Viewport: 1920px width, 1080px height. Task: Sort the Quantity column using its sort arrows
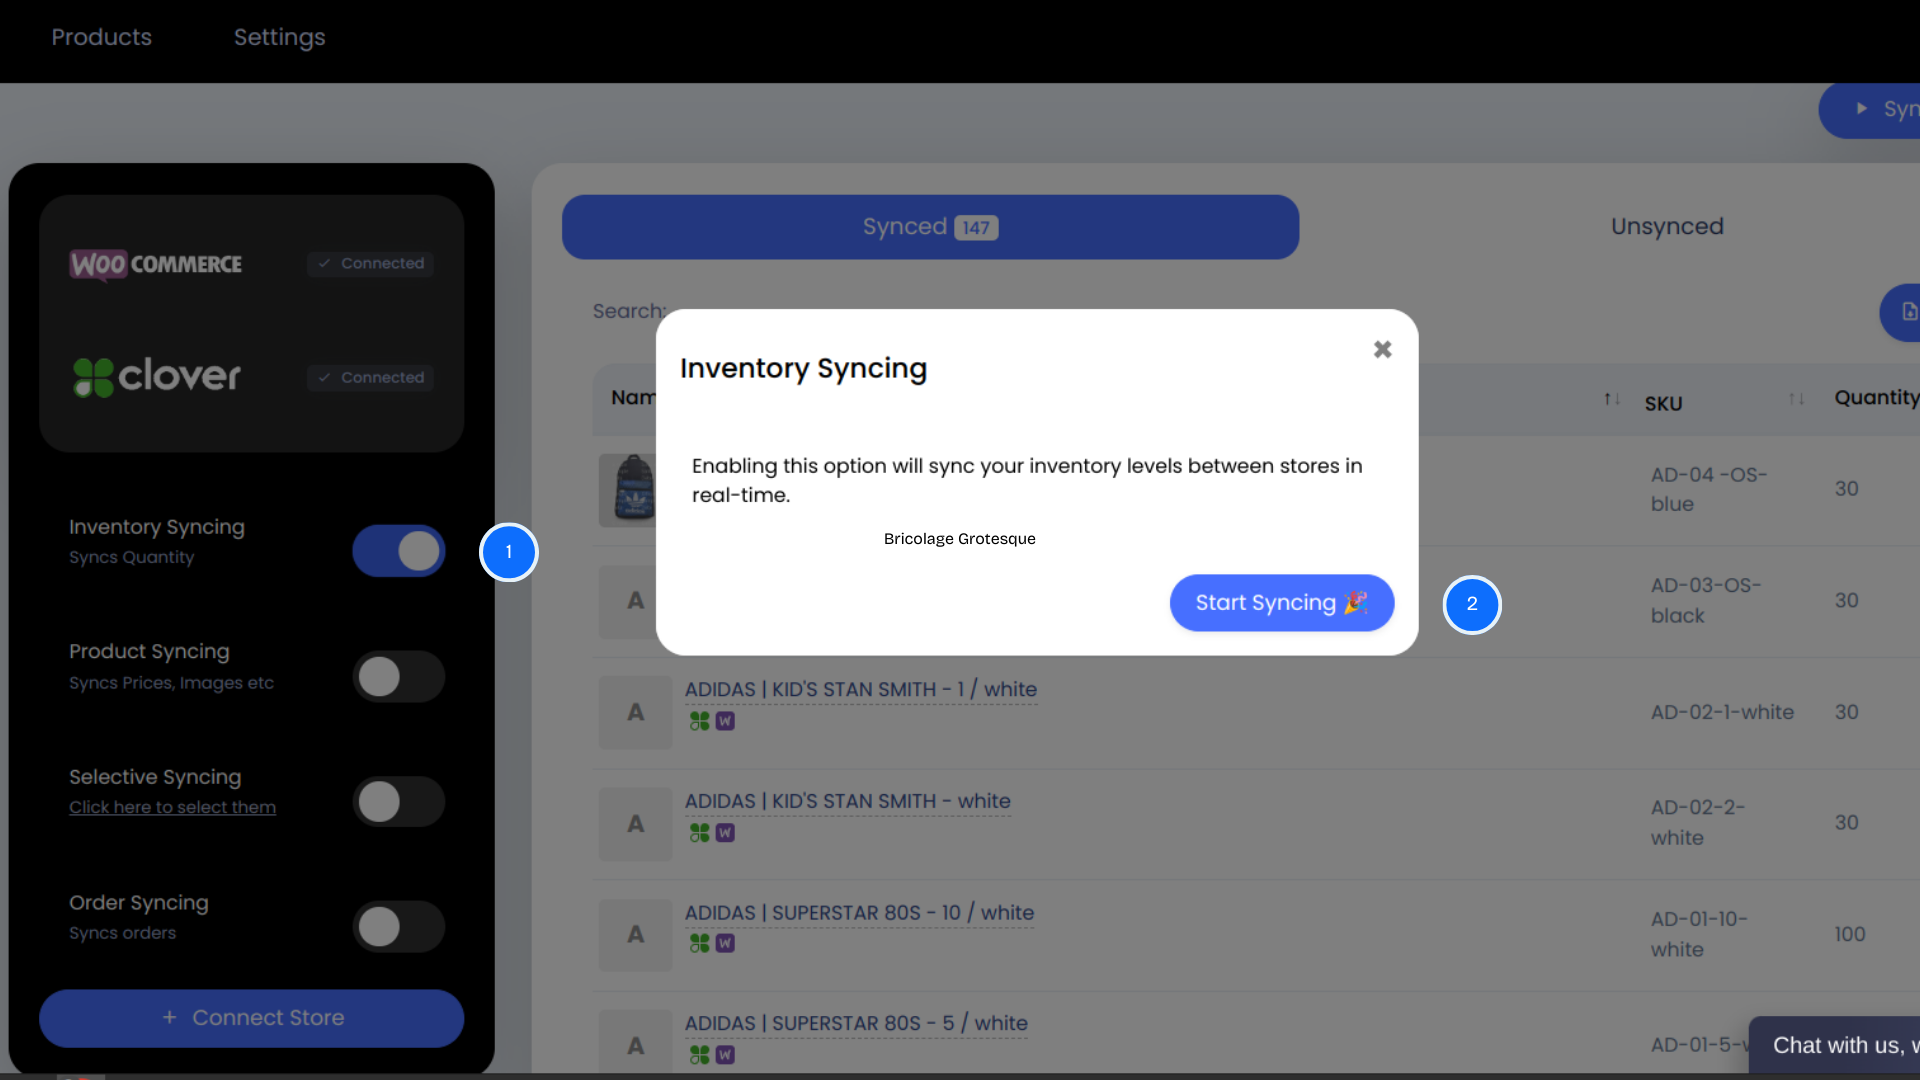point(1795,398)
